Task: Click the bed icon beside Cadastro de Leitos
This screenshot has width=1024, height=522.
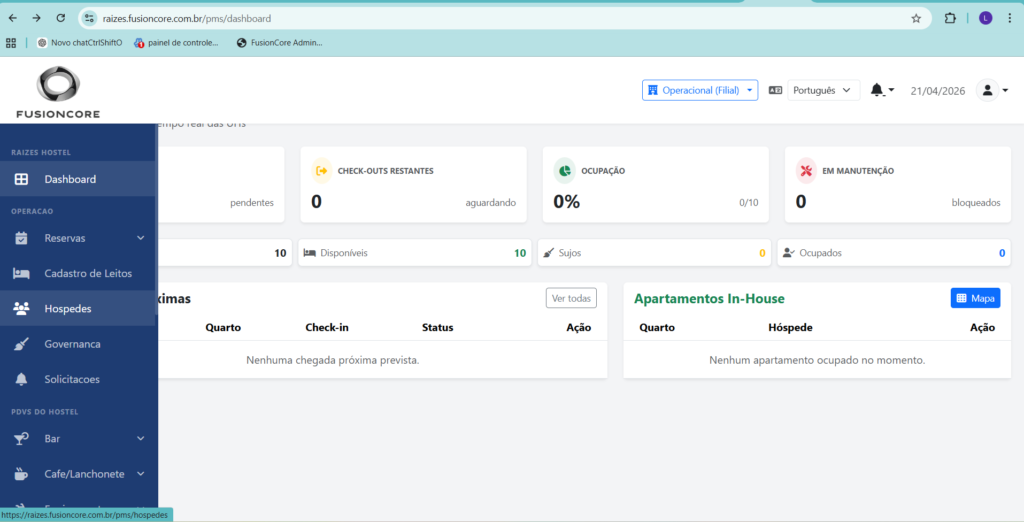Action: click(x=21, y=274)
